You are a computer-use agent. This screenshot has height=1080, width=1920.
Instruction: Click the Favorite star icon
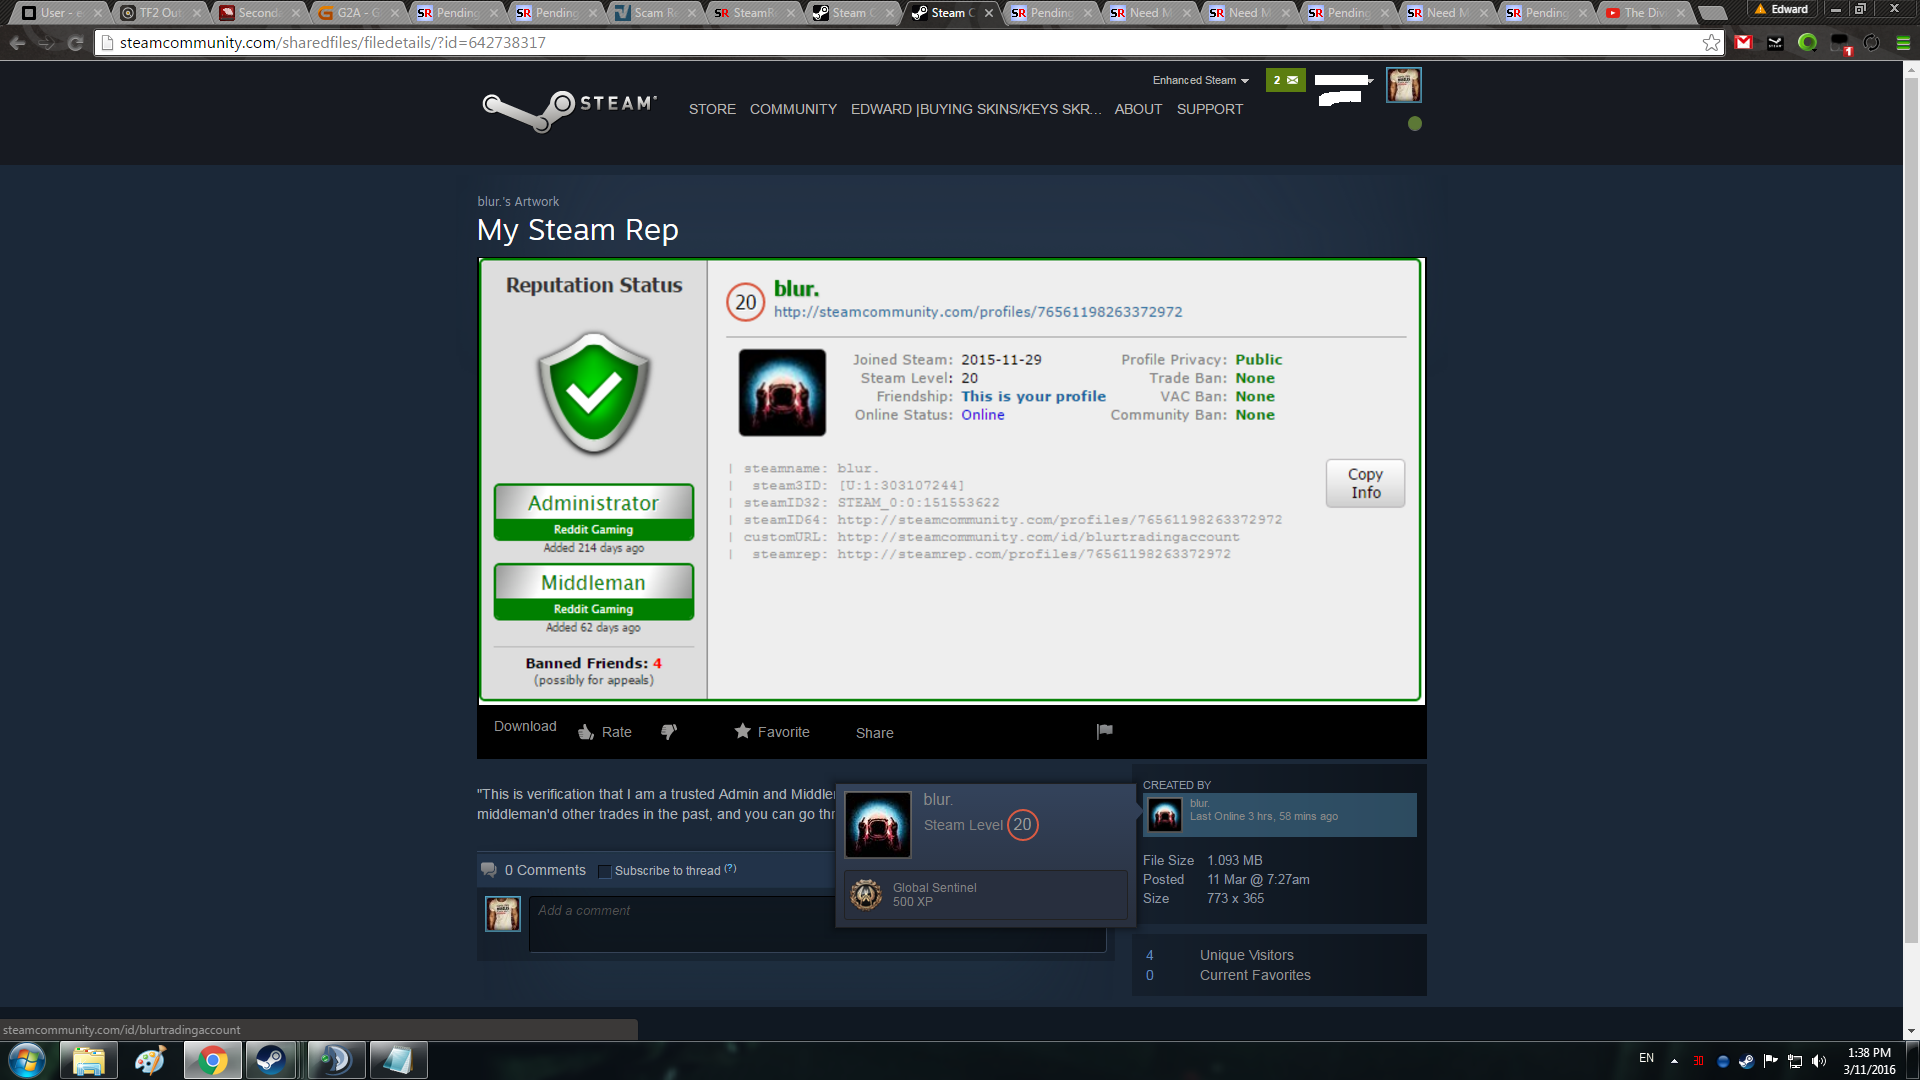pyautogui.click(x=742, y=731)
